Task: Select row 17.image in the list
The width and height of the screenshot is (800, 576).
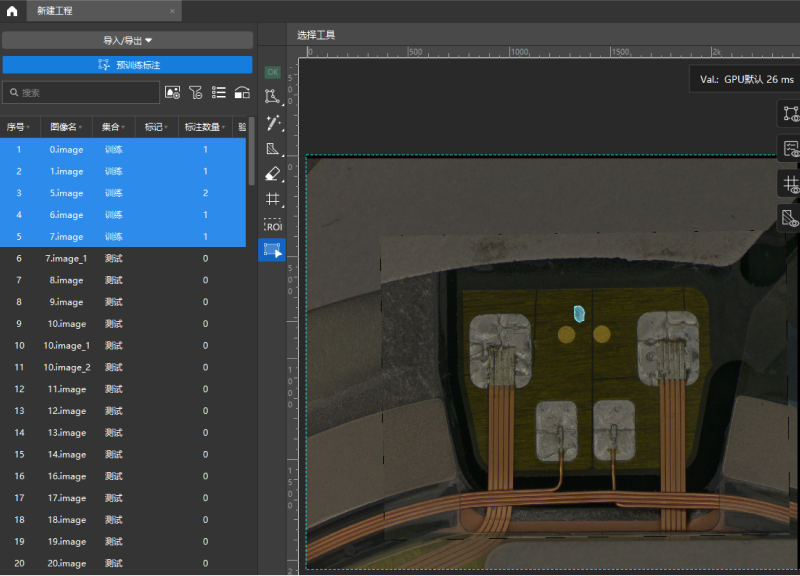Action: coord(123,498)
